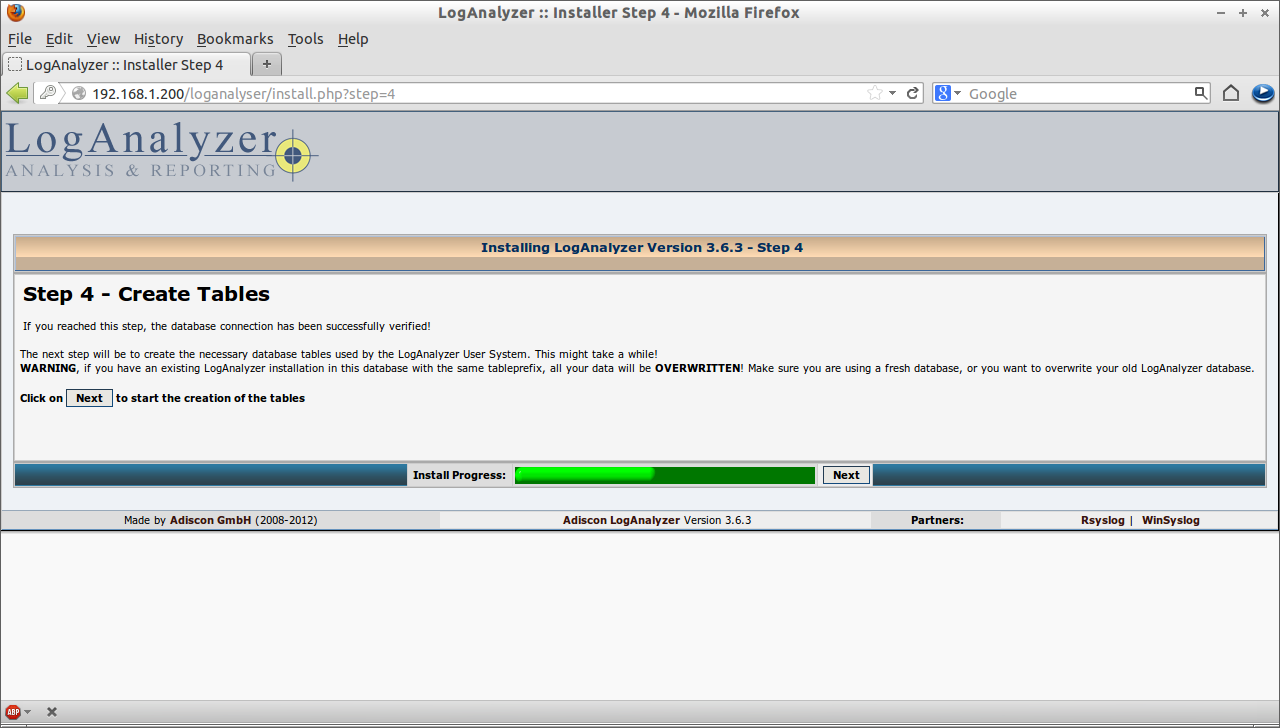Open the View menu

tap(103, 39)
